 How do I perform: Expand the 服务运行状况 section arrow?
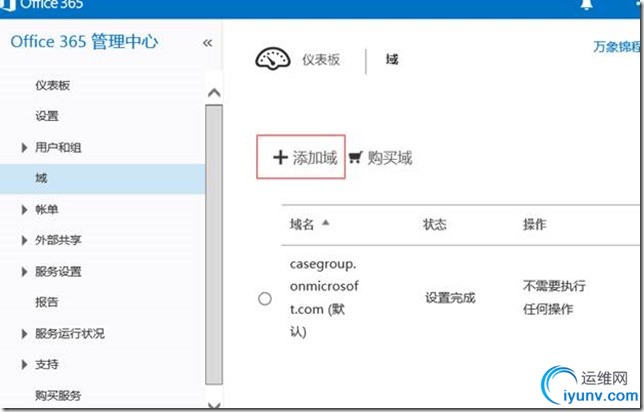click(24, 334)
